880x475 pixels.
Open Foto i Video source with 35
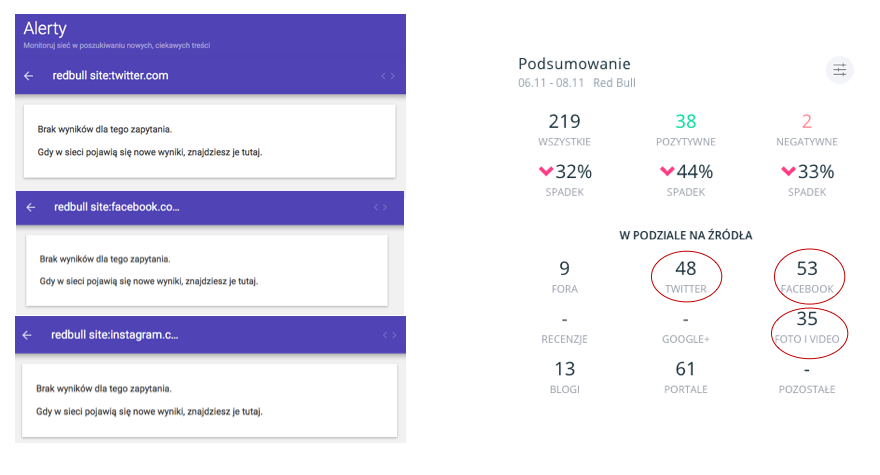click(806, 320)
